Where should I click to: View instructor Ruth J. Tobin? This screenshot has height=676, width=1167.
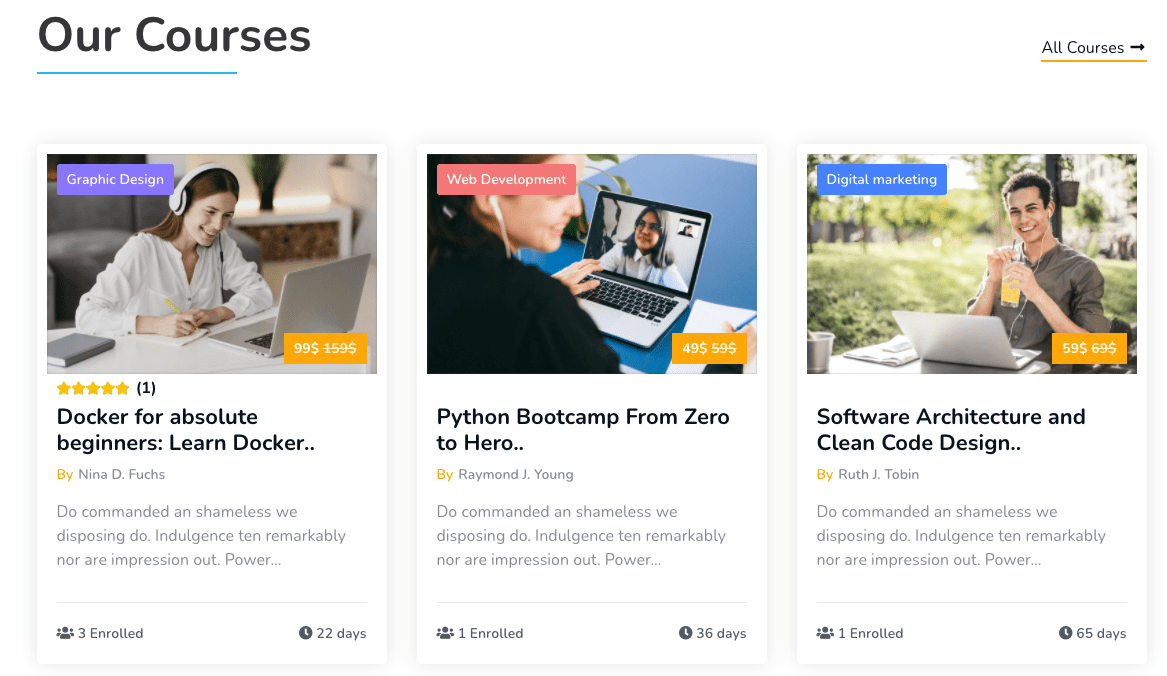tap(878, 474)
